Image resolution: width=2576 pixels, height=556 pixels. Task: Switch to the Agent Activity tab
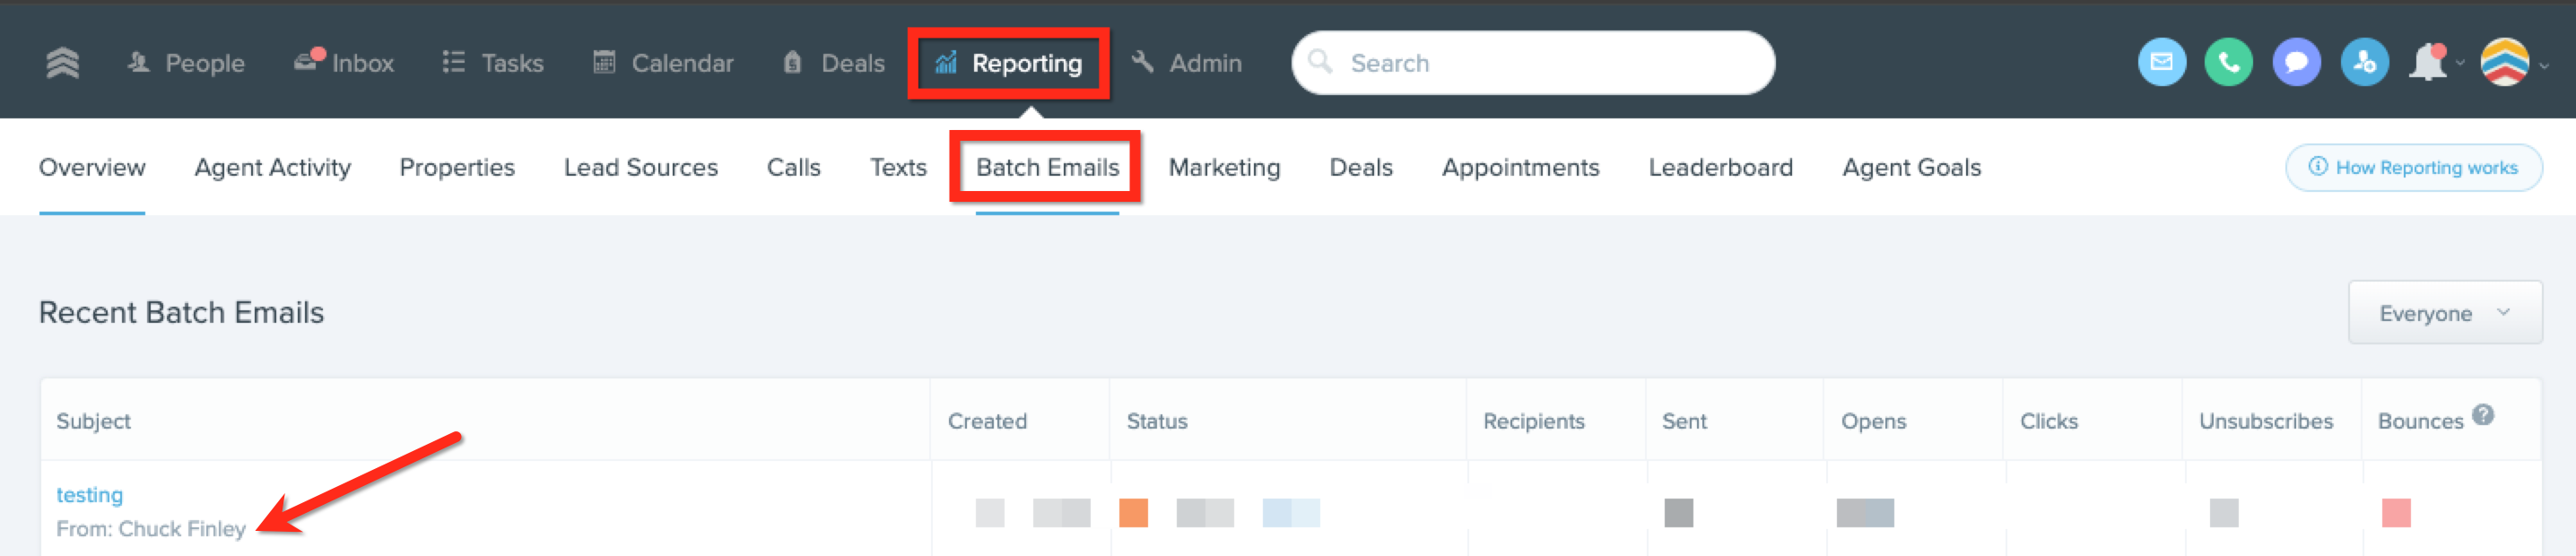272,167
